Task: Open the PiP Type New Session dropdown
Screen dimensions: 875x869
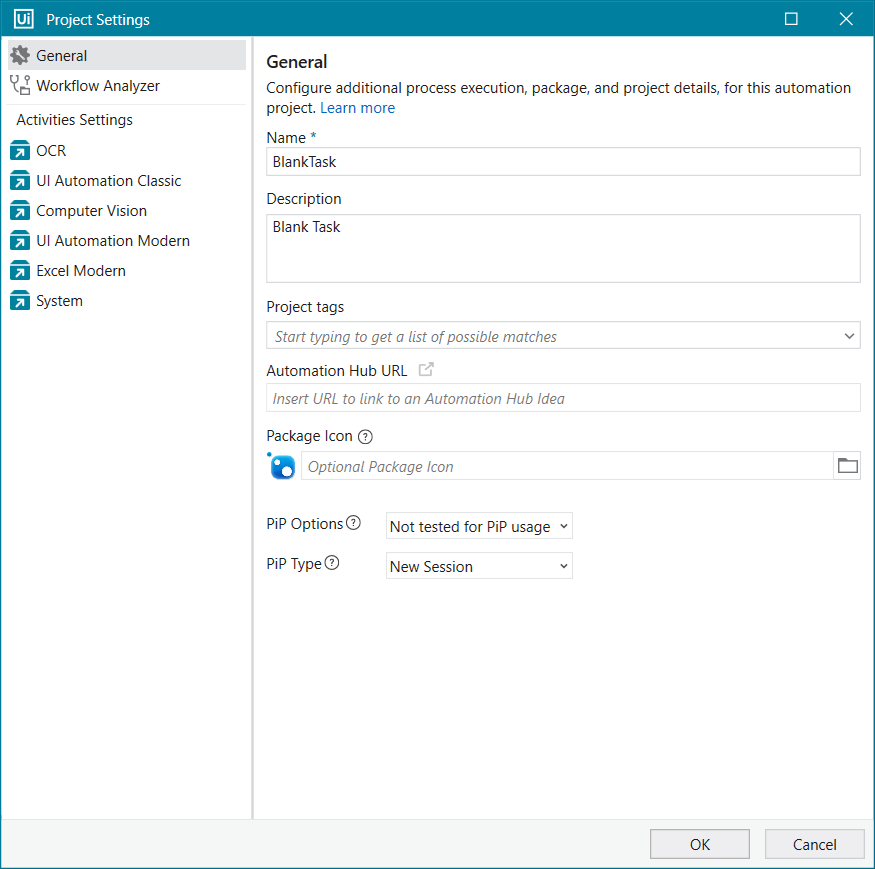Action: point(479,566)
